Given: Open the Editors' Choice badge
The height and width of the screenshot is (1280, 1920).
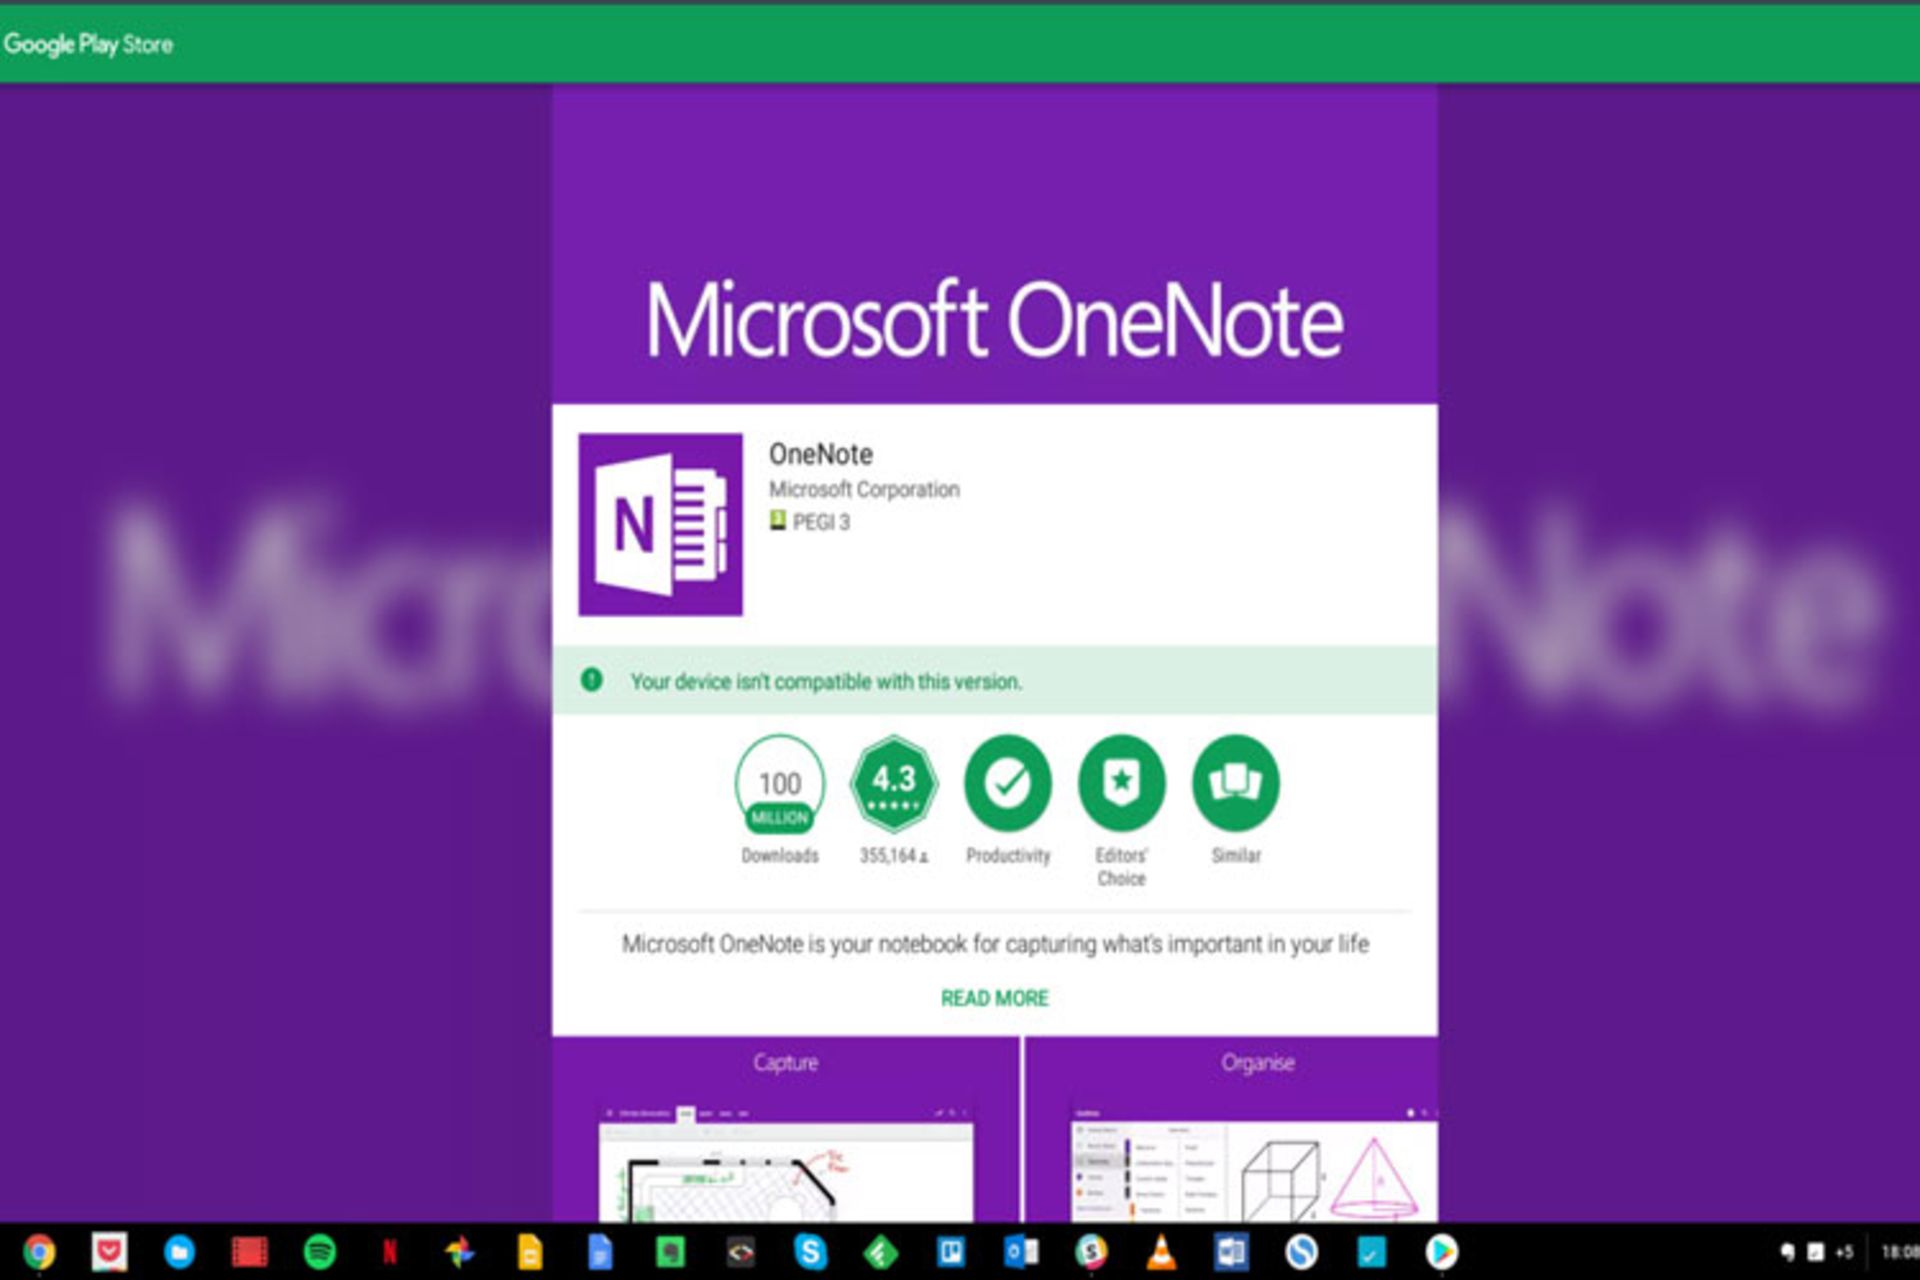Looking at the screenshot, I should [1122, 783].
